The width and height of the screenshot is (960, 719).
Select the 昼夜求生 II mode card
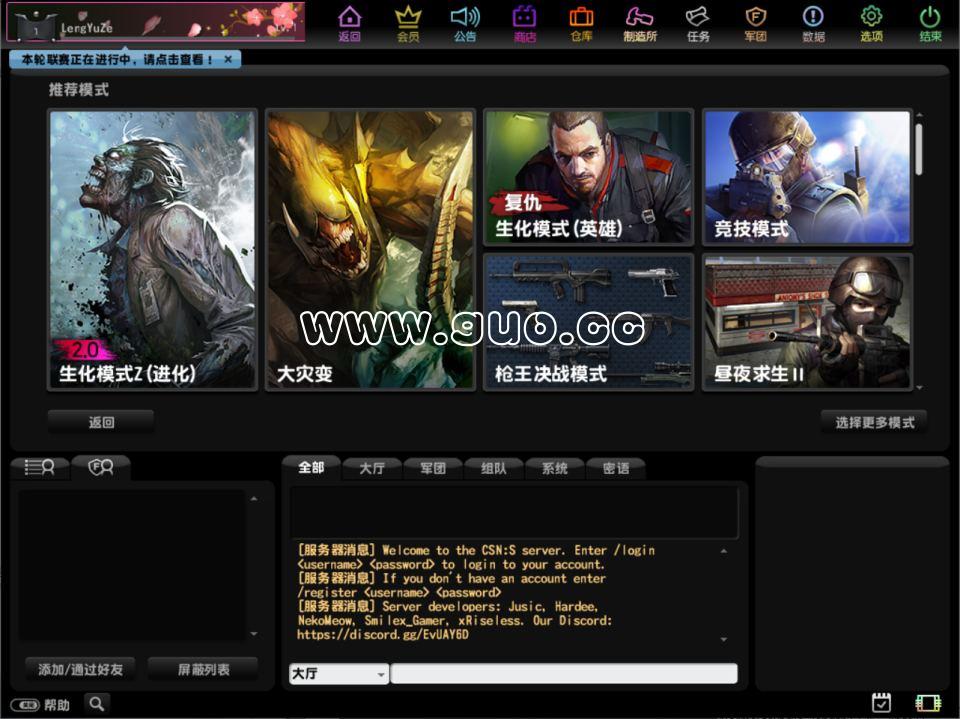(807, 322)
